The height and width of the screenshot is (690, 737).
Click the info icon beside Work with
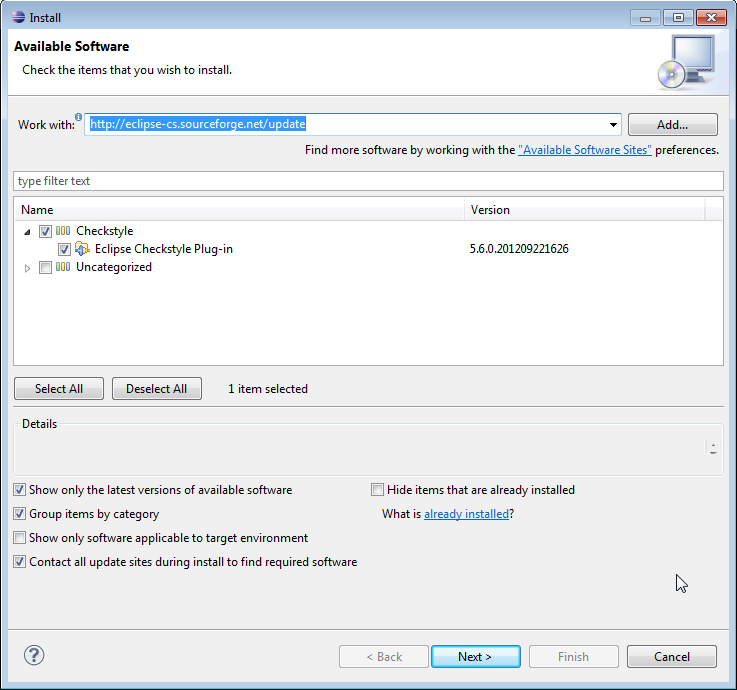pyautogui.click(x=78, y=117)
